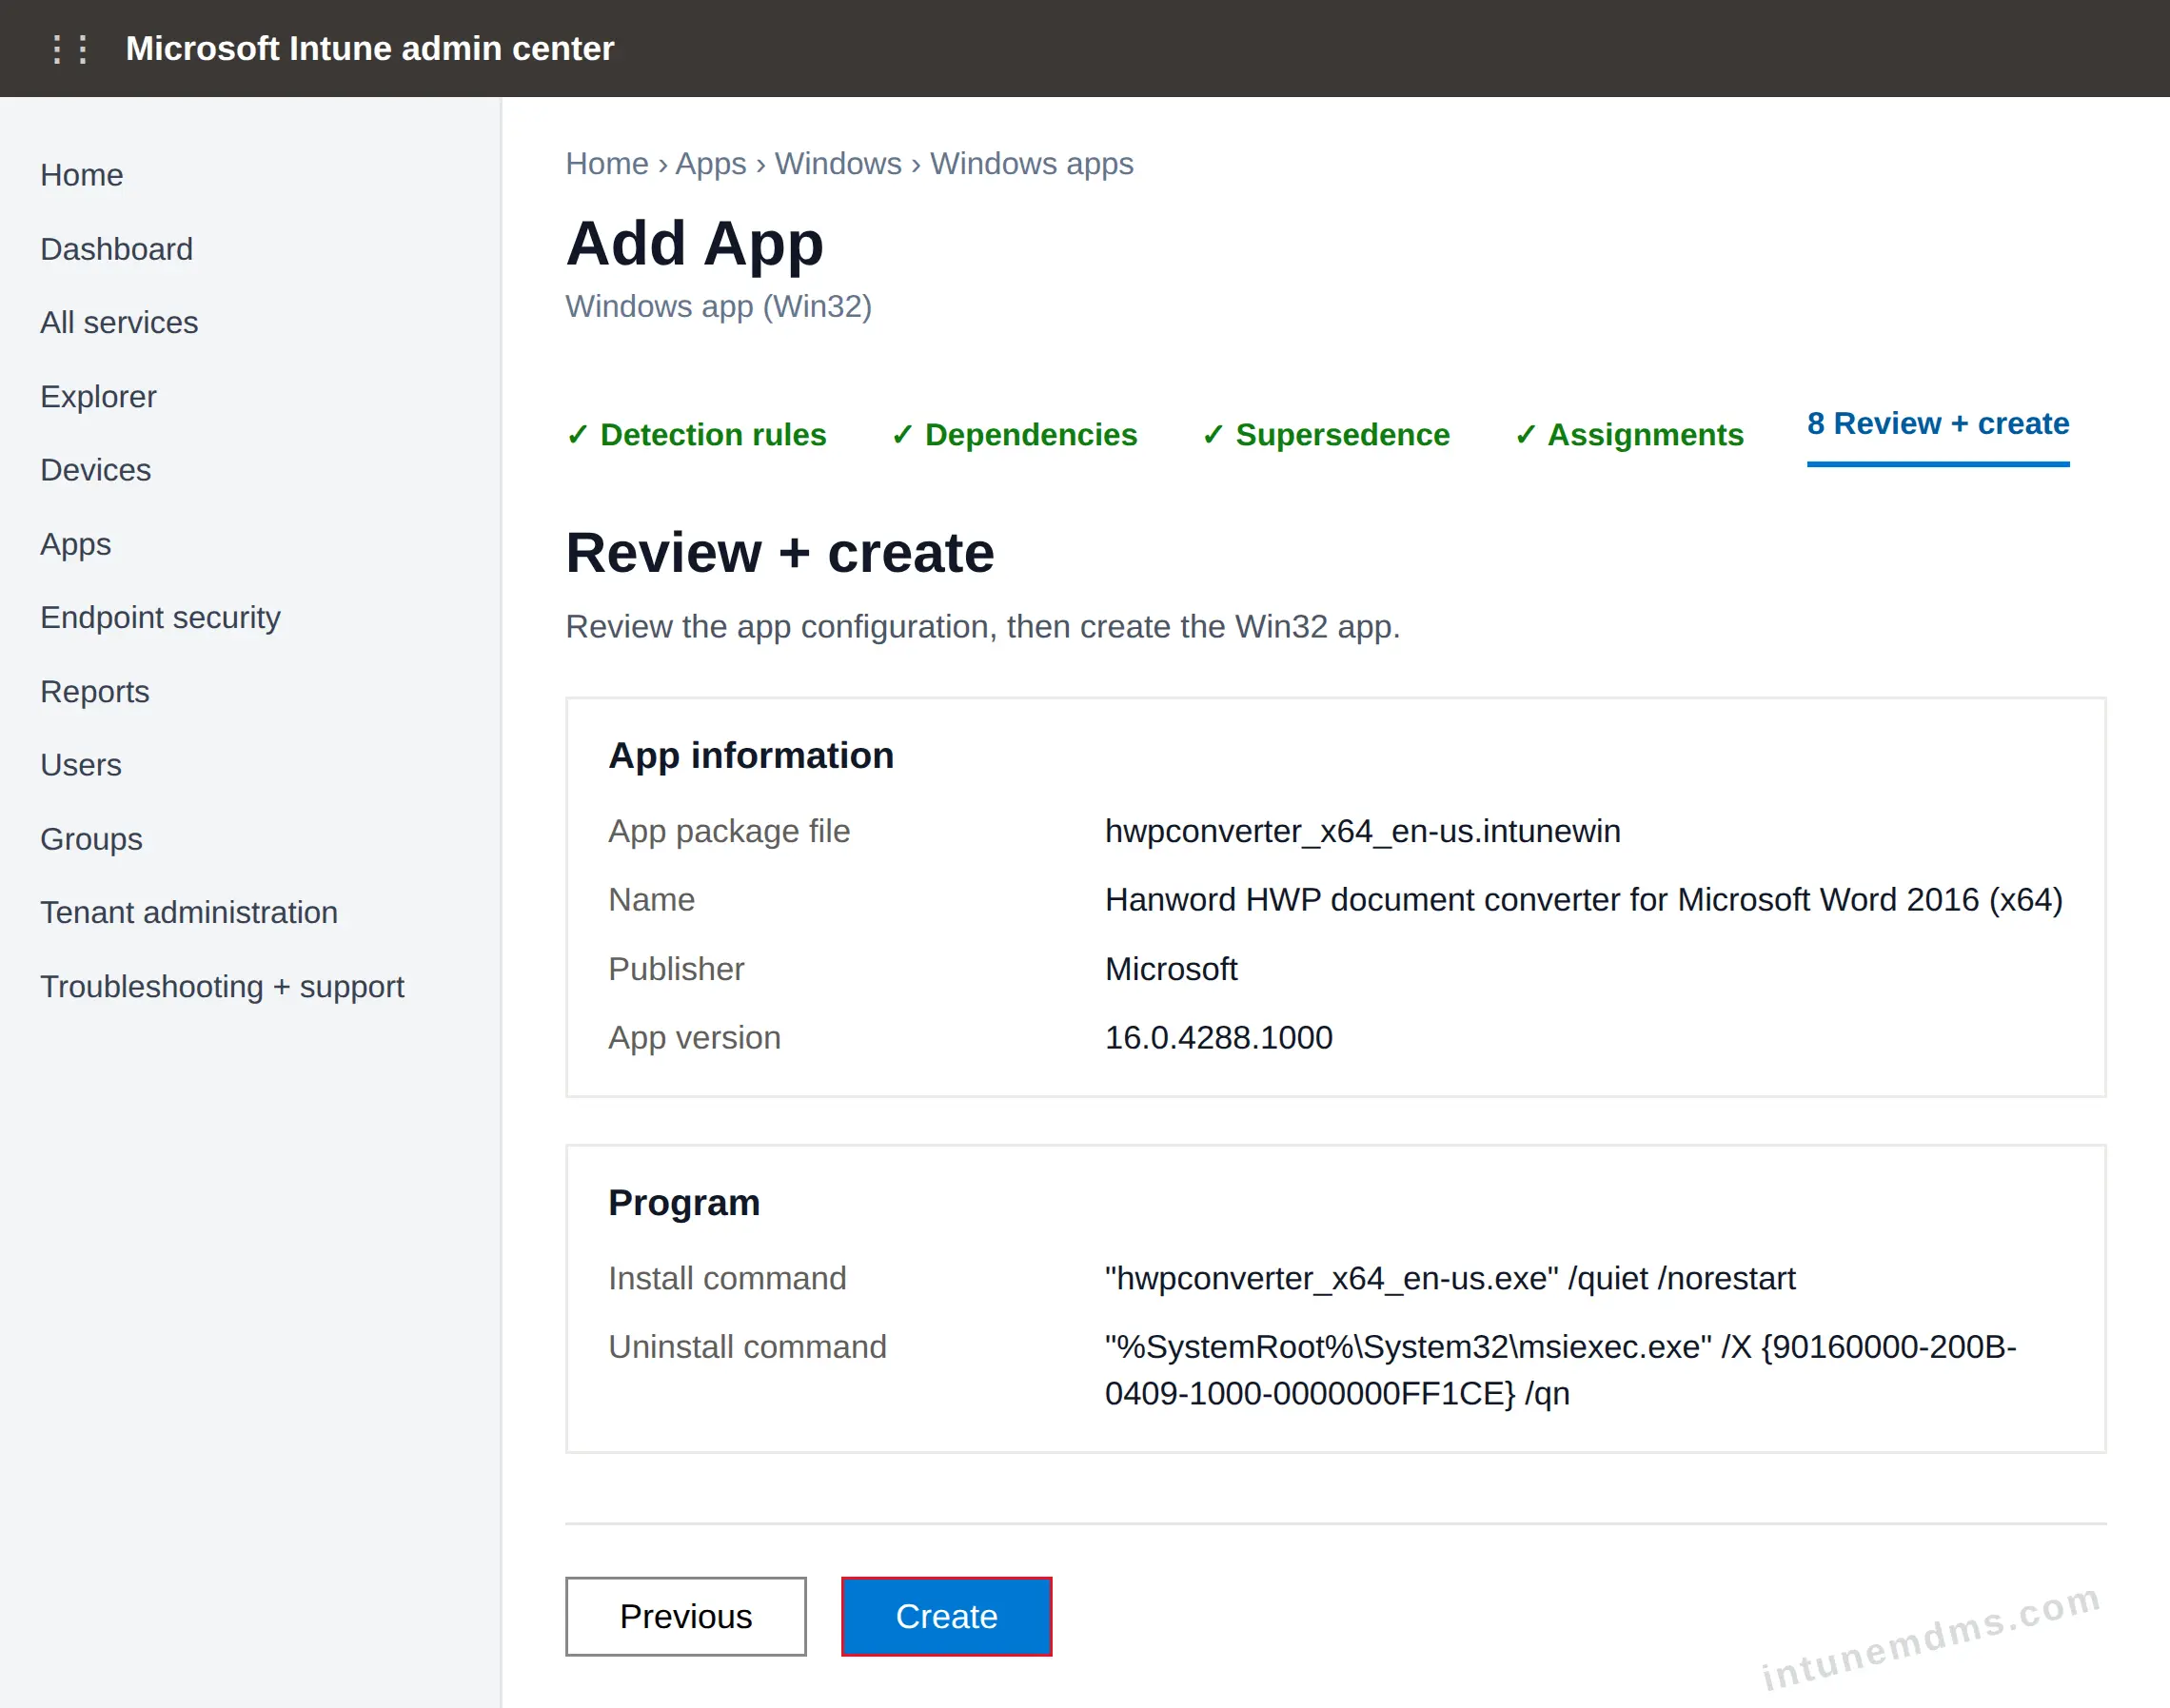Click the App package file label
The image size is (2170, 1708).
[729, 831]
